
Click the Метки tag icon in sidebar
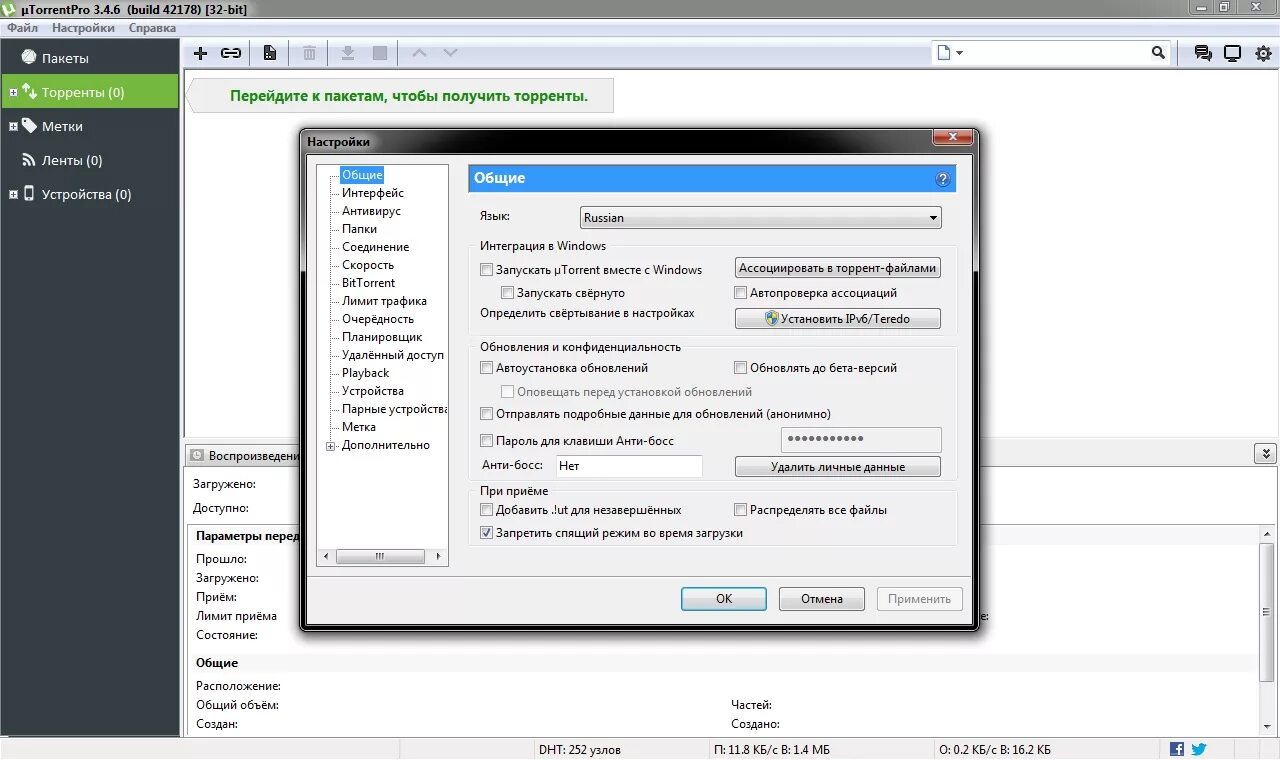(29, 126)
